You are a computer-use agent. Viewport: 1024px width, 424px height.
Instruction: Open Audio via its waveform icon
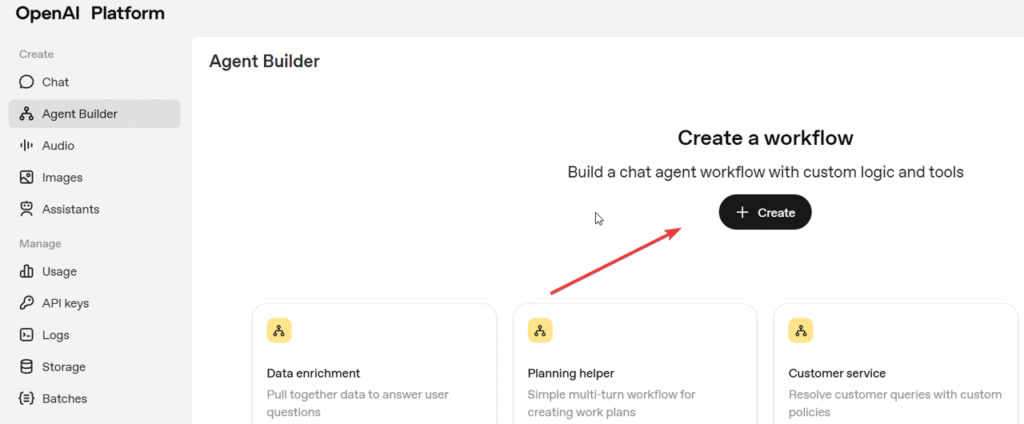point(27,146)
